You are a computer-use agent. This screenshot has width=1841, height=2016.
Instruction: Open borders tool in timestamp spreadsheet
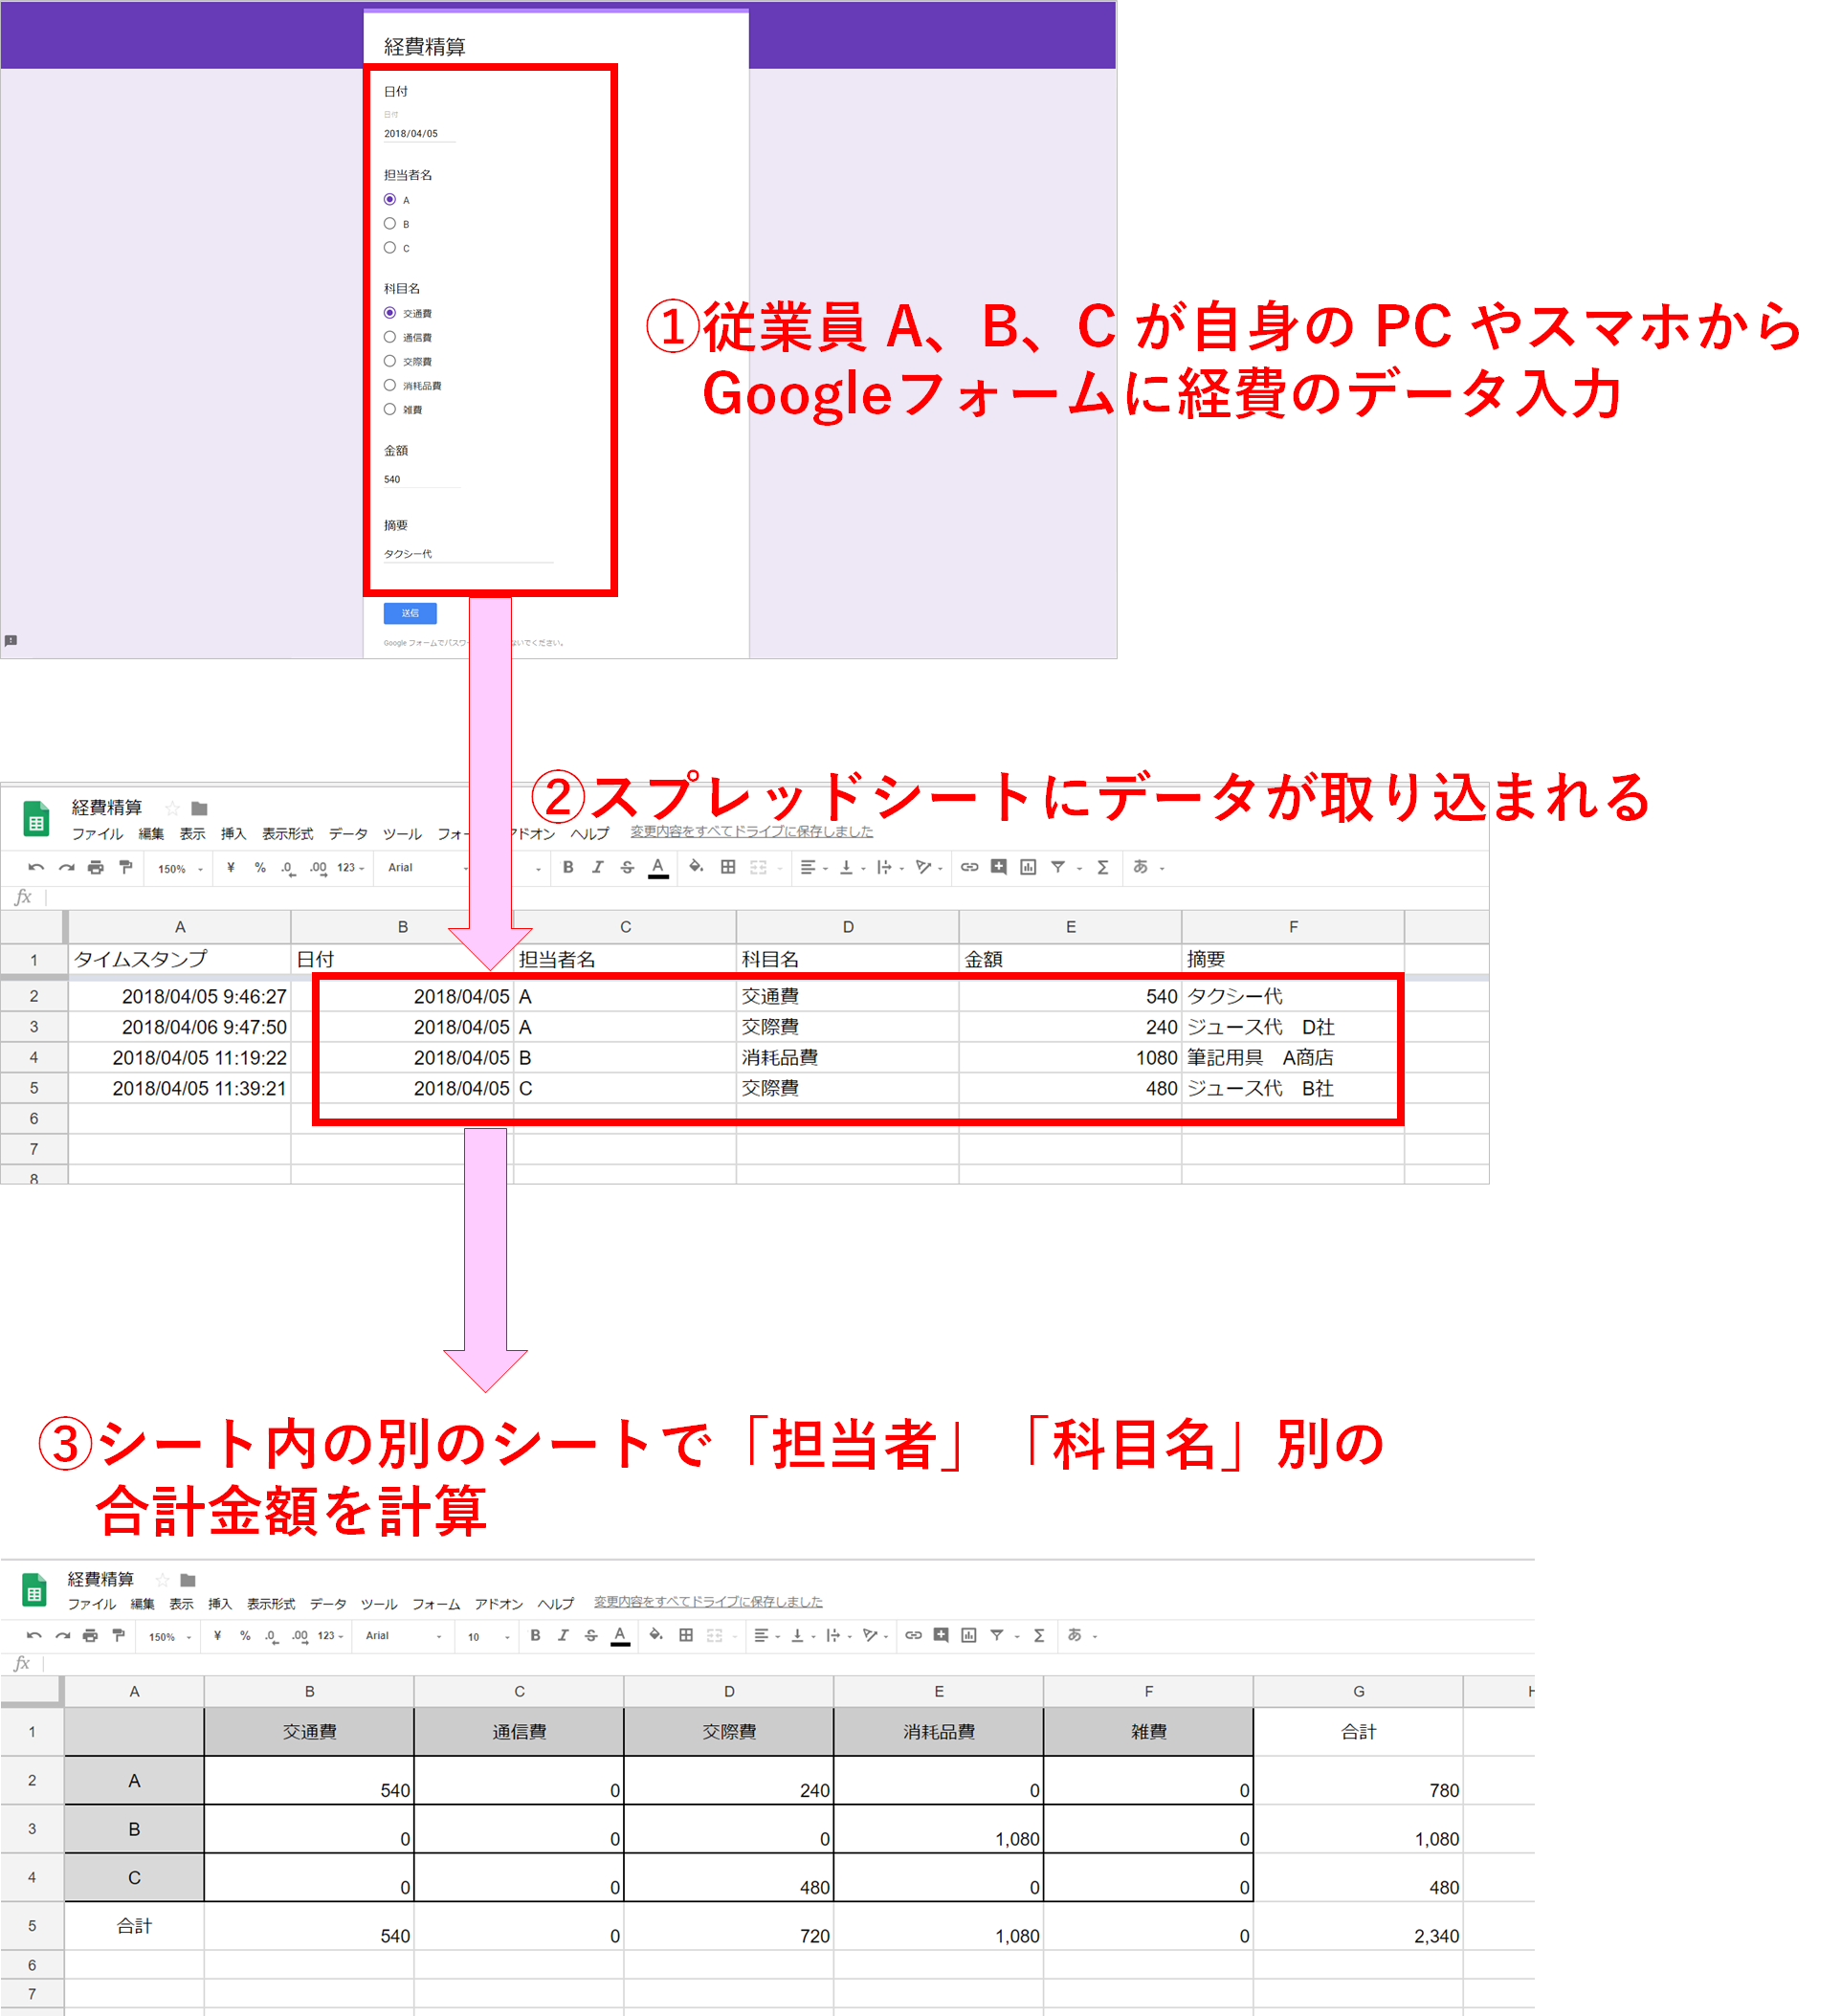(x=728, y=867)
